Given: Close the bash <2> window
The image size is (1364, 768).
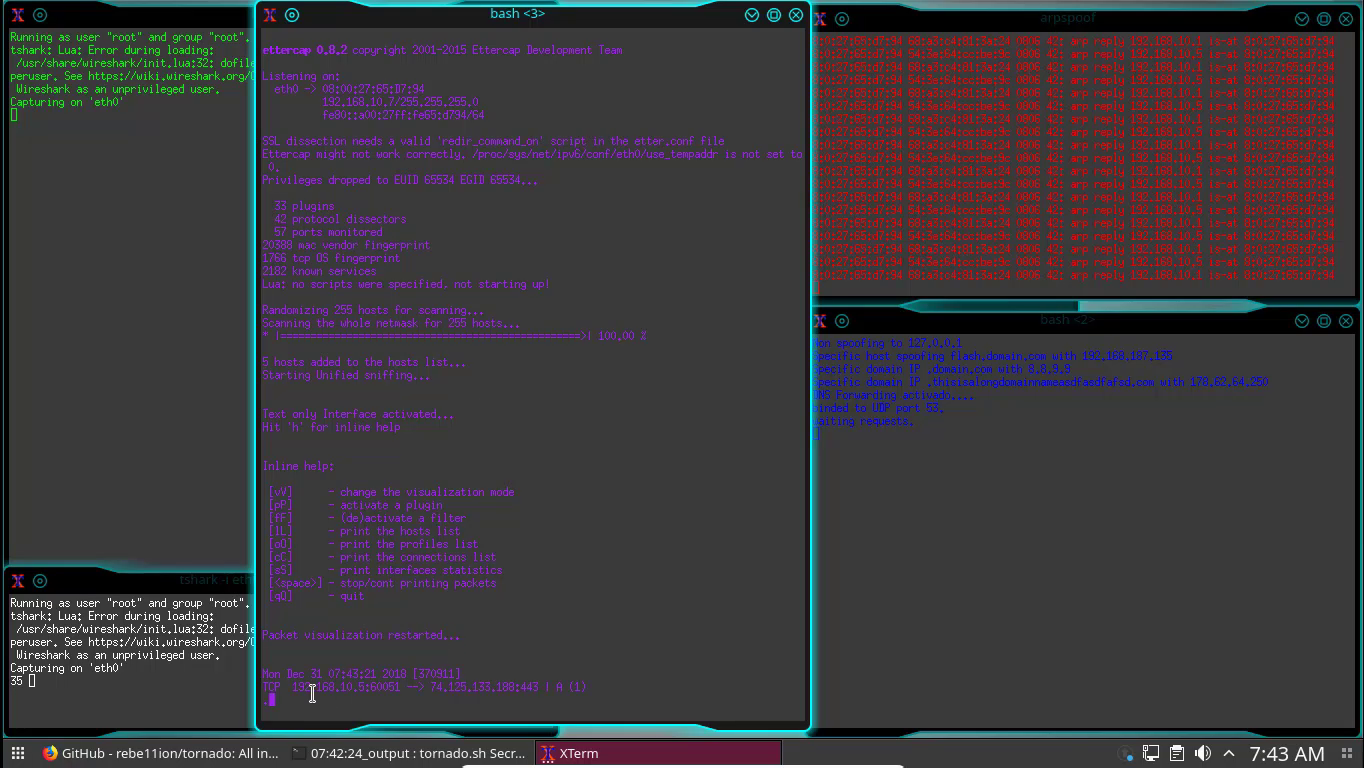Looking at the screenshot, I should [x=1346, y=321].
